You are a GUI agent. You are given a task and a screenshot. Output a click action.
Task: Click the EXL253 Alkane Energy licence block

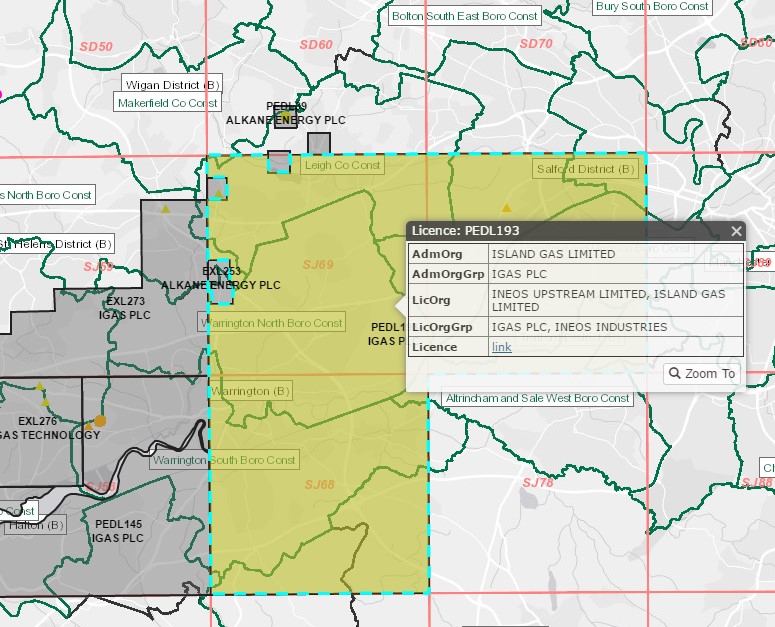point(222,278)
